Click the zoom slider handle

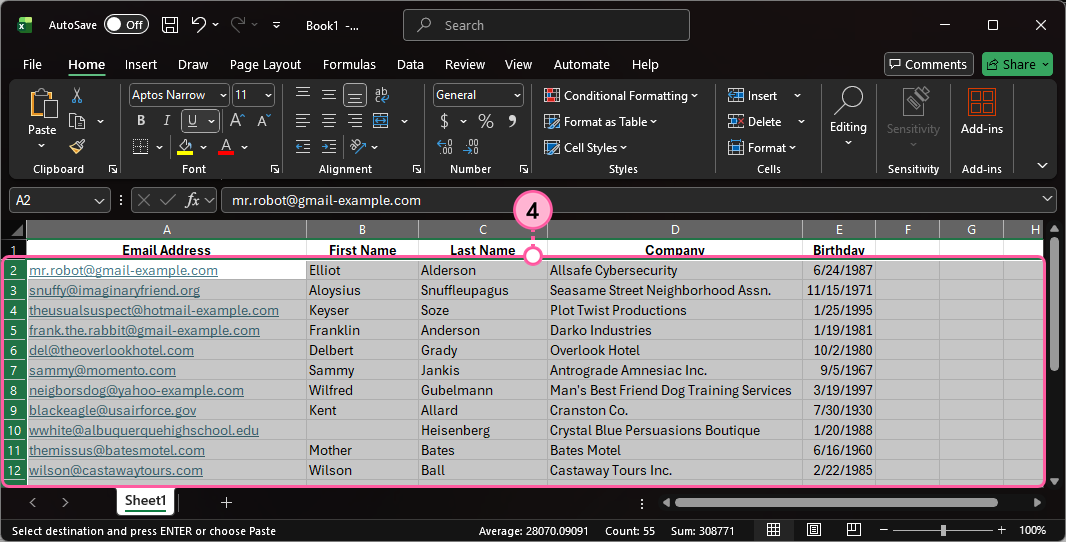pyautogui.click(x=943, y=530)
